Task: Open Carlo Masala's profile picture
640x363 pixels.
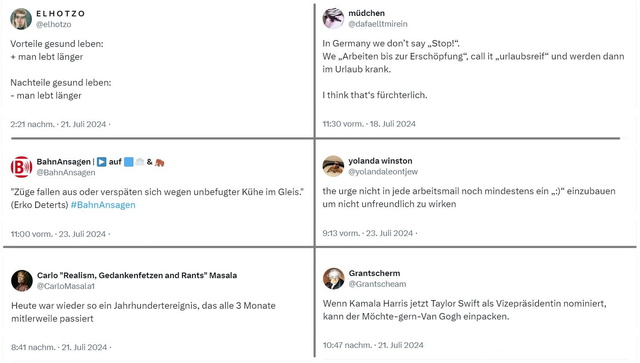Action: pos(22,281)
